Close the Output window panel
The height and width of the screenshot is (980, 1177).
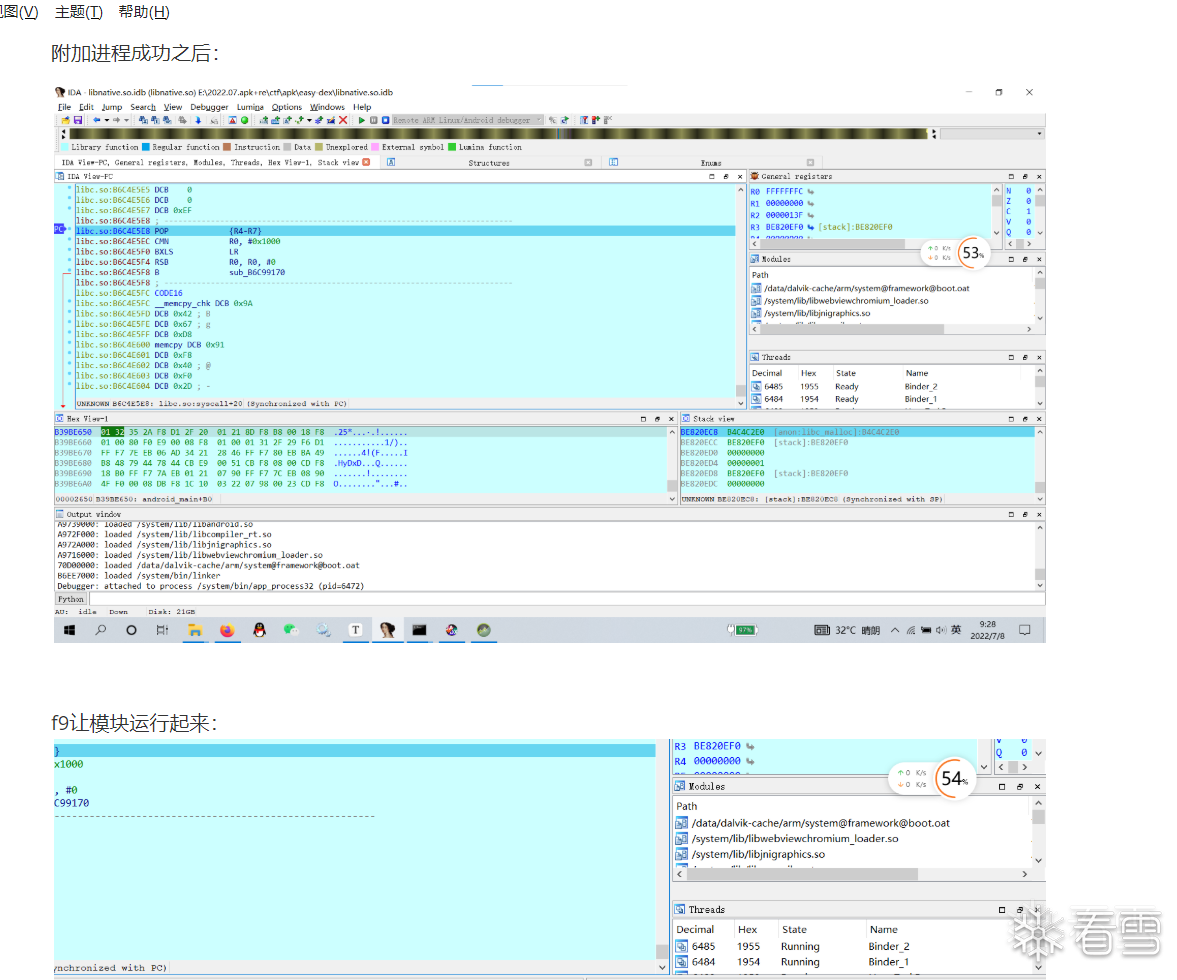pos(1039,515)
